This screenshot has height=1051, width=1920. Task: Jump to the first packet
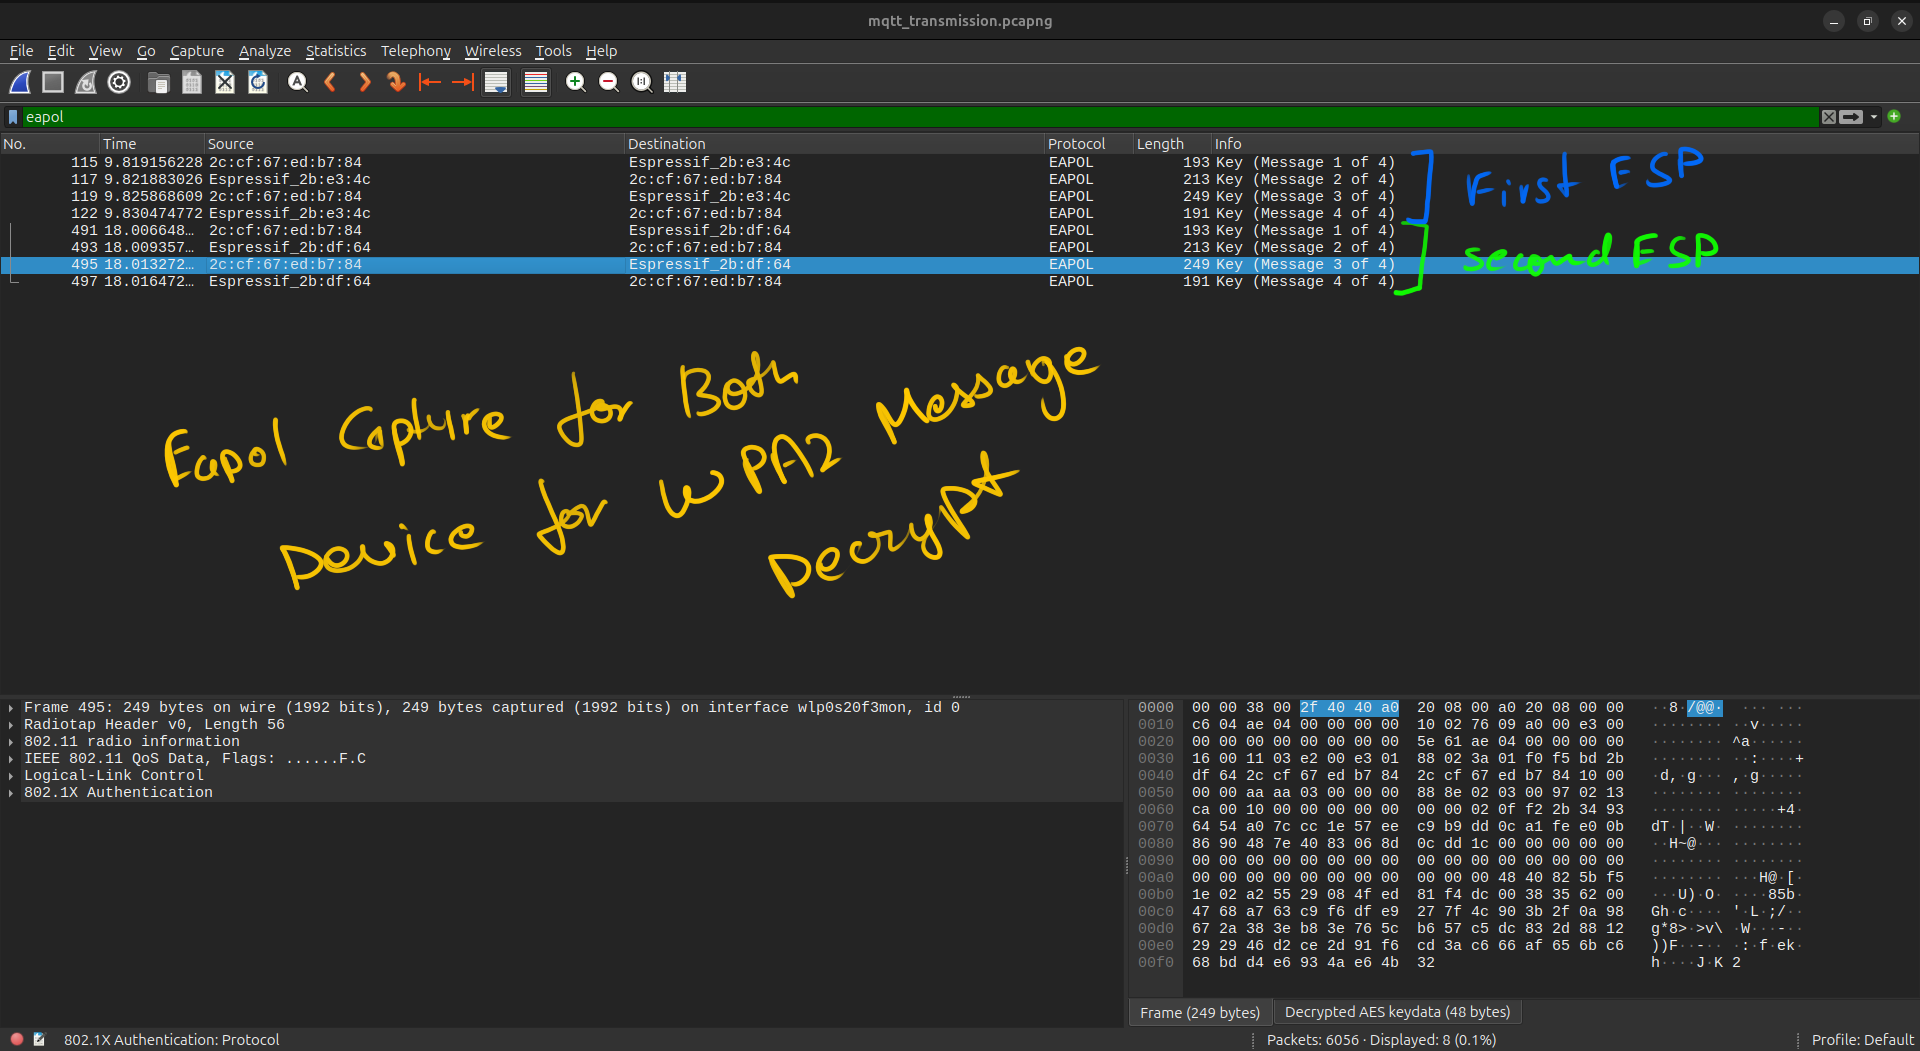[430, 82]
